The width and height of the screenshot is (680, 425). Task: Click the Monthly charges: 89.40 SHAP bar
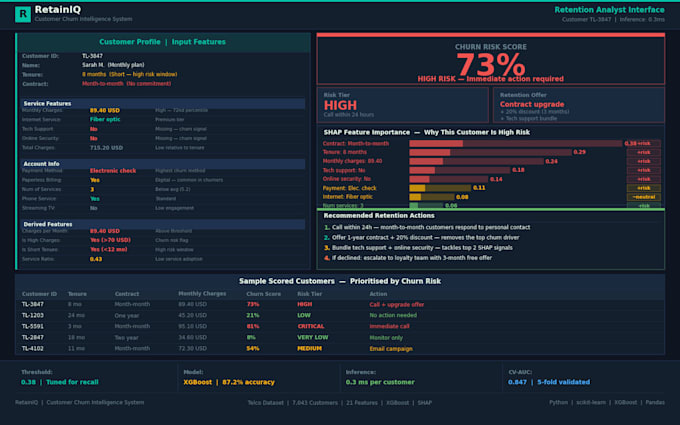(x=476, y=161)
